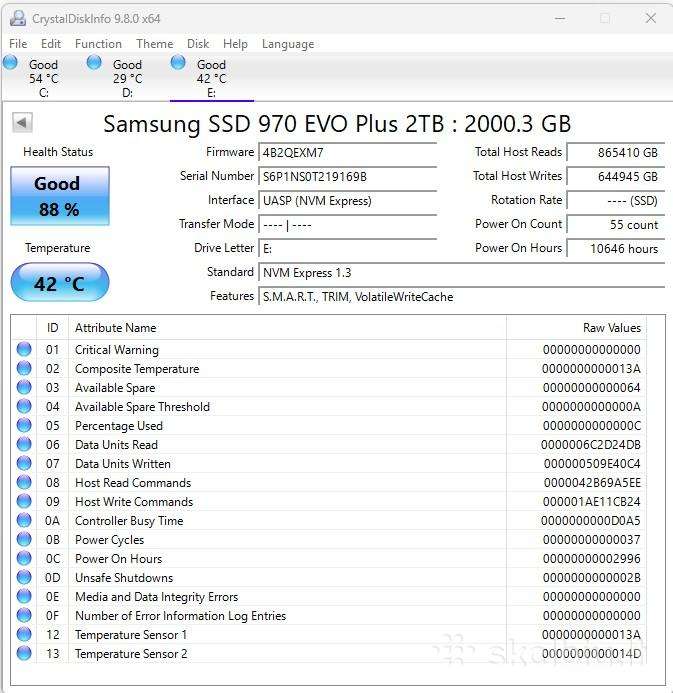This screenshot has width=673, height=693.
Task: Click the Standard field NVM Express 1.3
Action: pos(461,273)
